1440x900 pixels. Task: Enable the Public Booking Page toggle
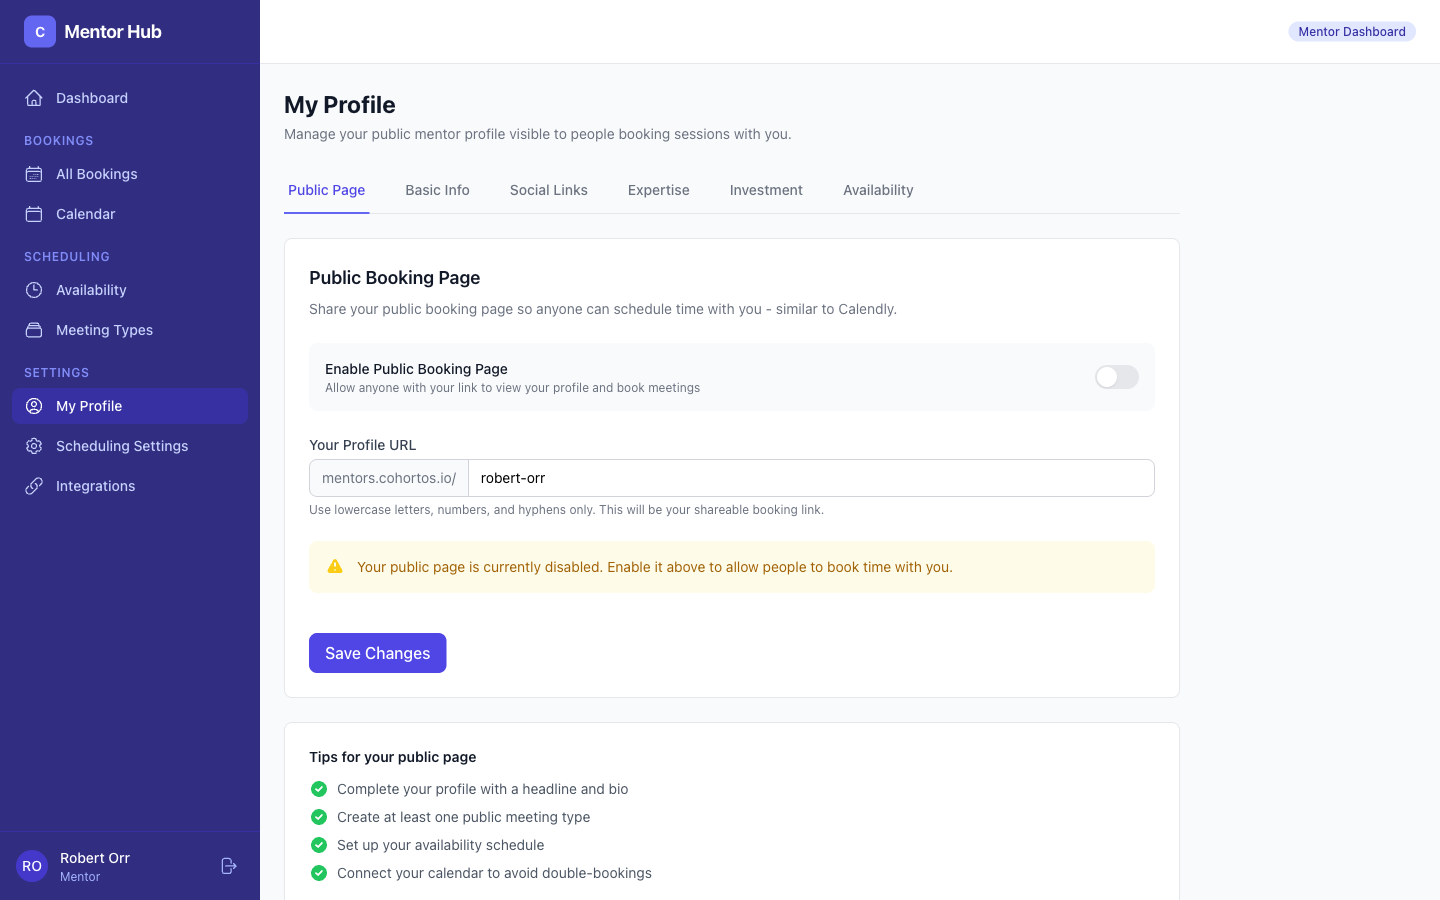[x=1116, y=377]
